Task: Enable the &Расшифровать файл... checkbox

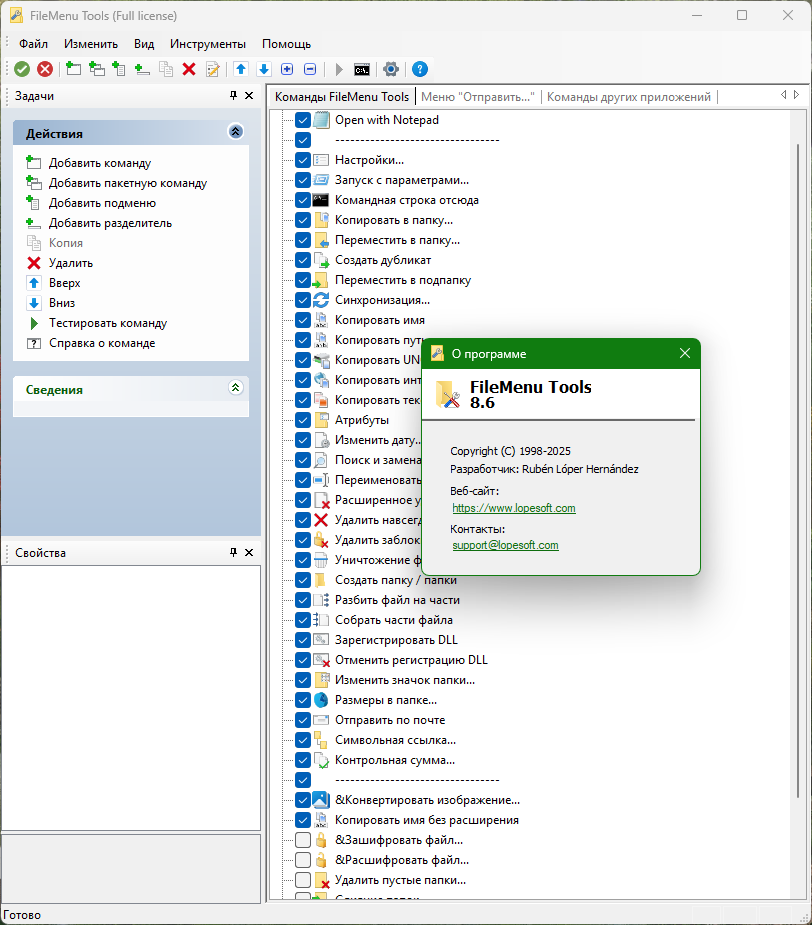Action: (303, 860)
